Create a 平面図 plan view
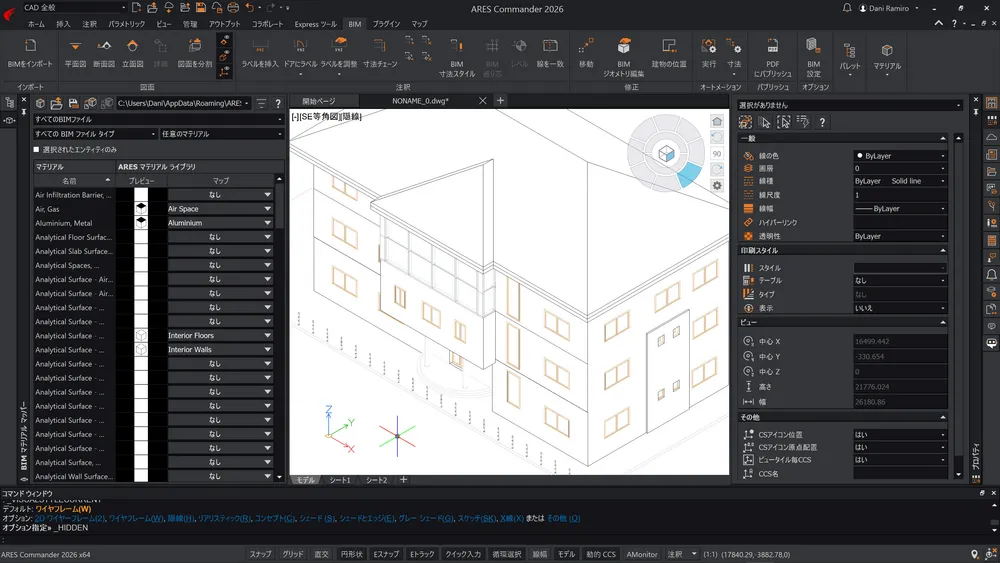Image resolution: width=1000 pixels, height=563 pixels. 75,52
